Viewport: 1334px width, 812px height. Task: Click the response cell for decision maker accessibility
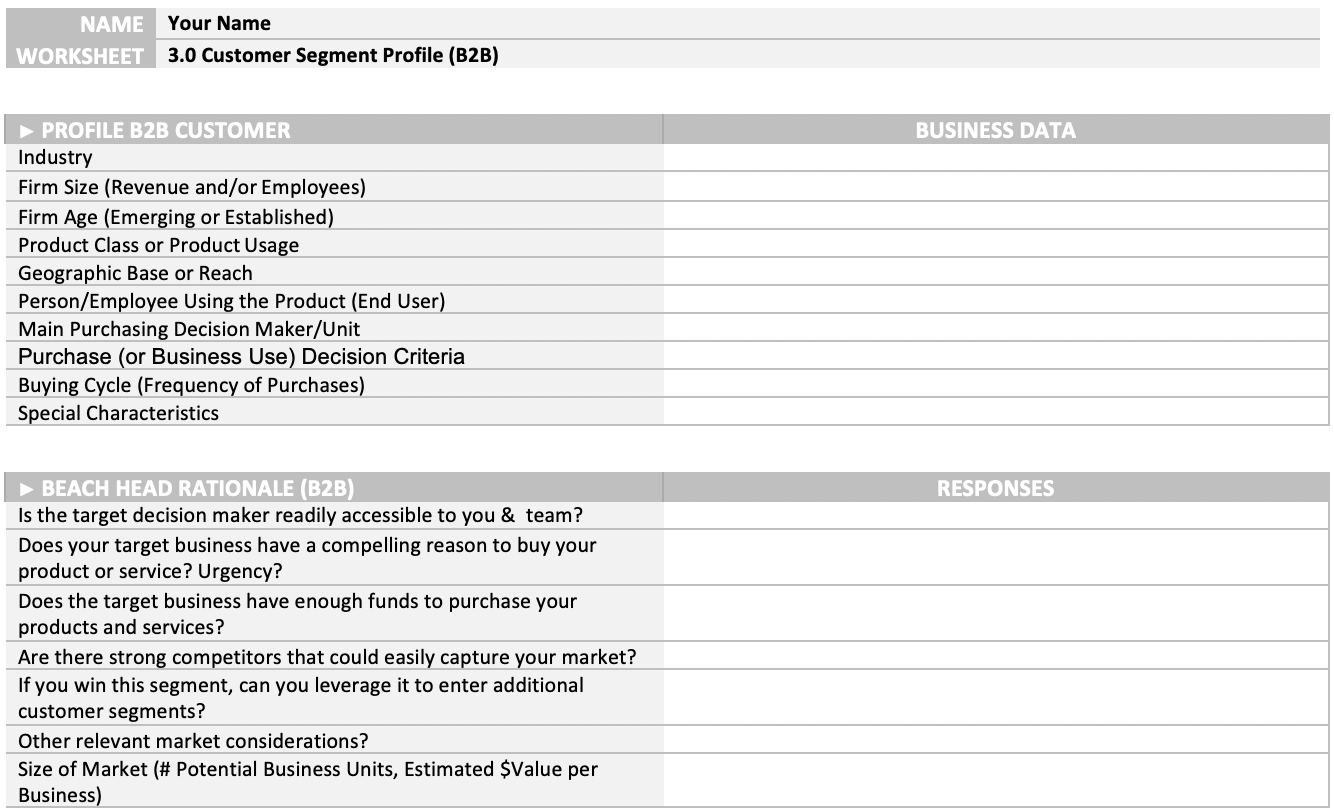click(995, 516)
